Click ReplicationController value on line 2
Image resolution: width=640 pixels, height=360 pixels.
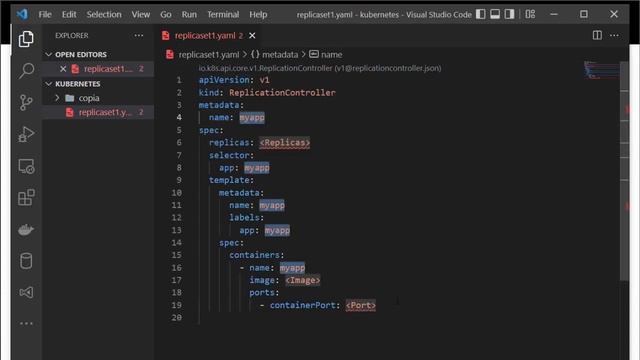click(282, 93)
